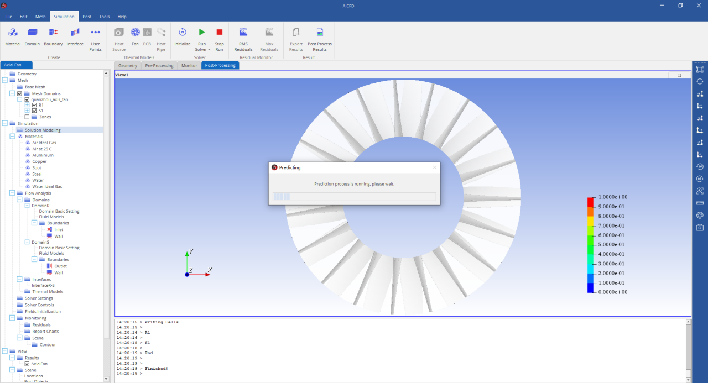
Task: Collapse the Domains folder node
Action: 19,199
